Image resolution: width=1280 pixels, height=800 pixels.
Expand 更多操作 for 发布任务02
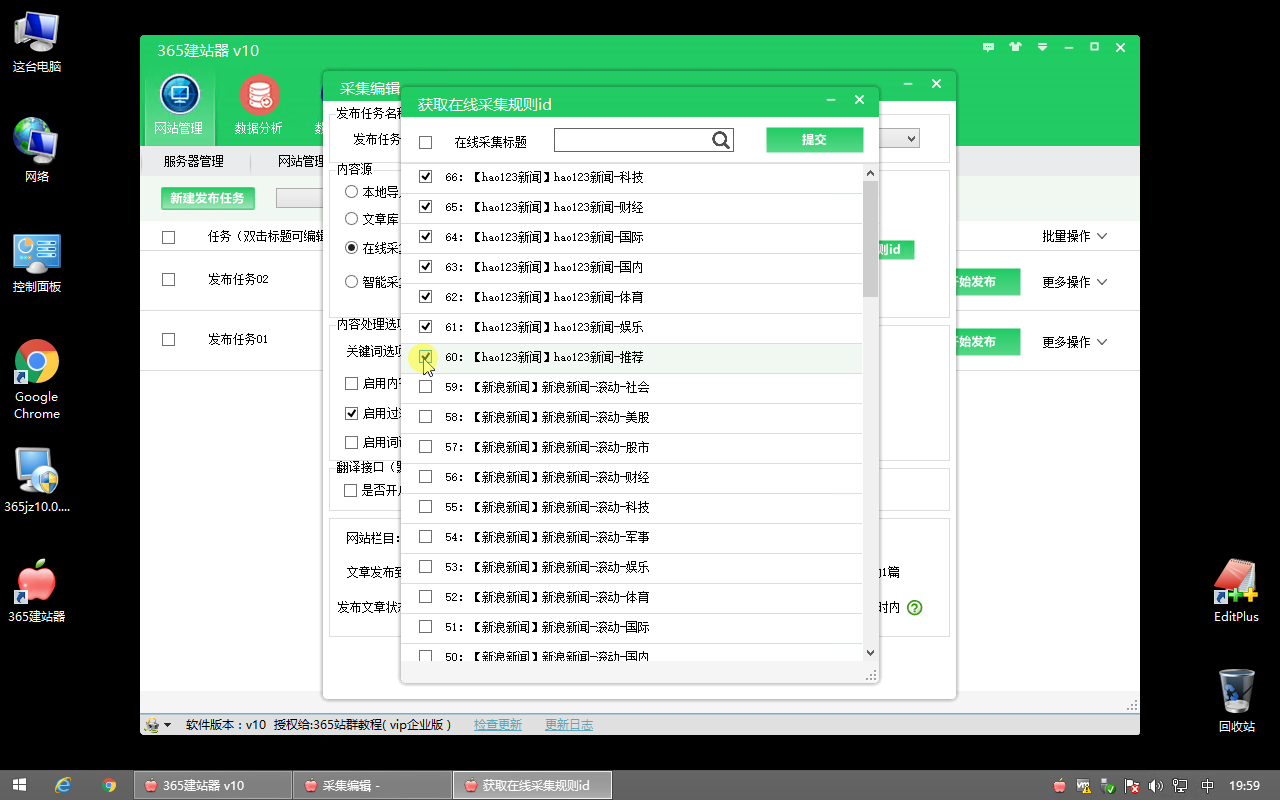1075,282
